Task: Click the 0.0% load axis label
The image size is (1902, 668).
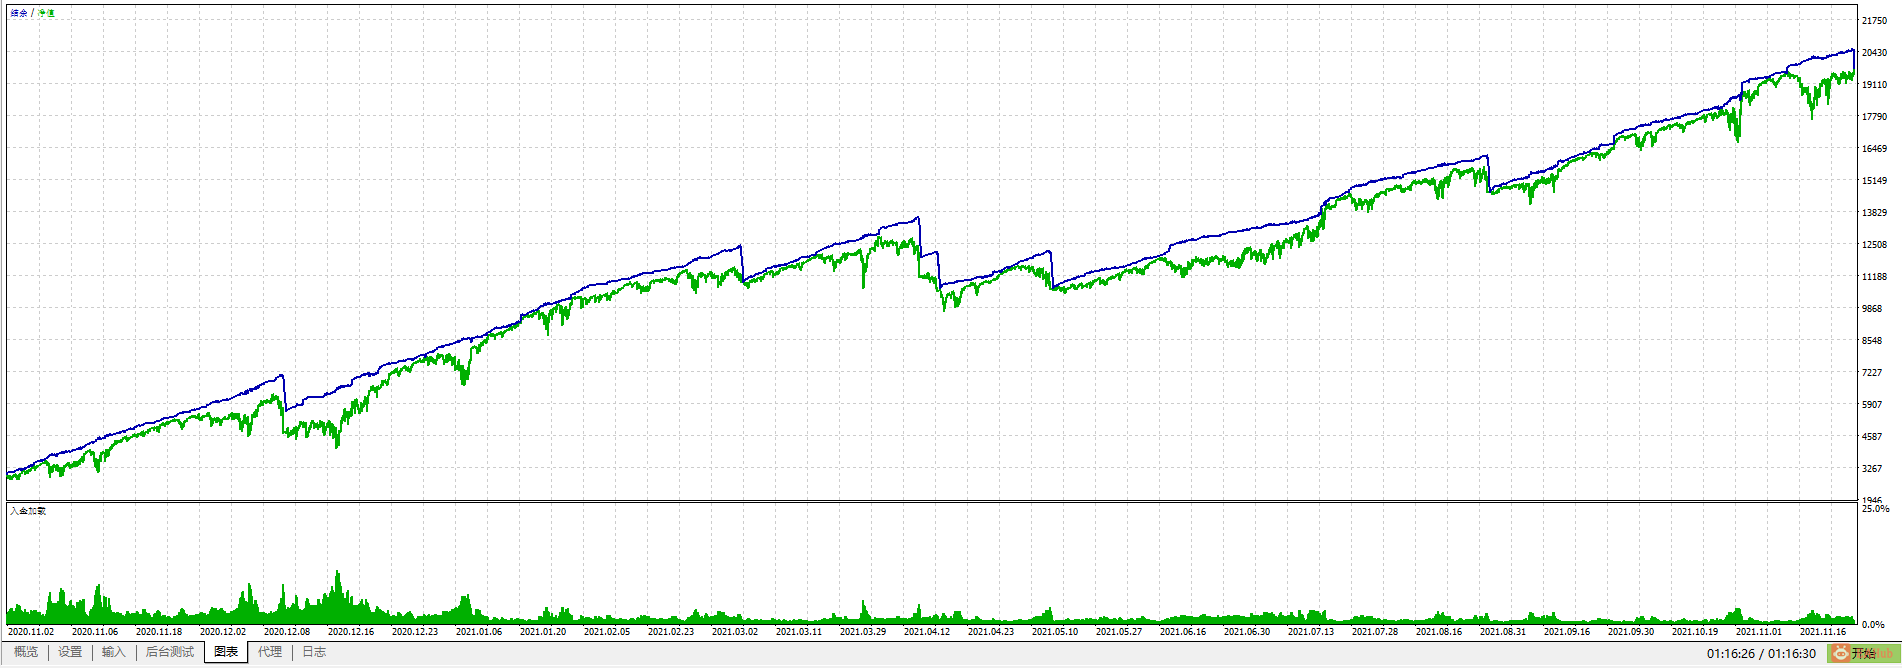Action: [x=1873, y=624]
